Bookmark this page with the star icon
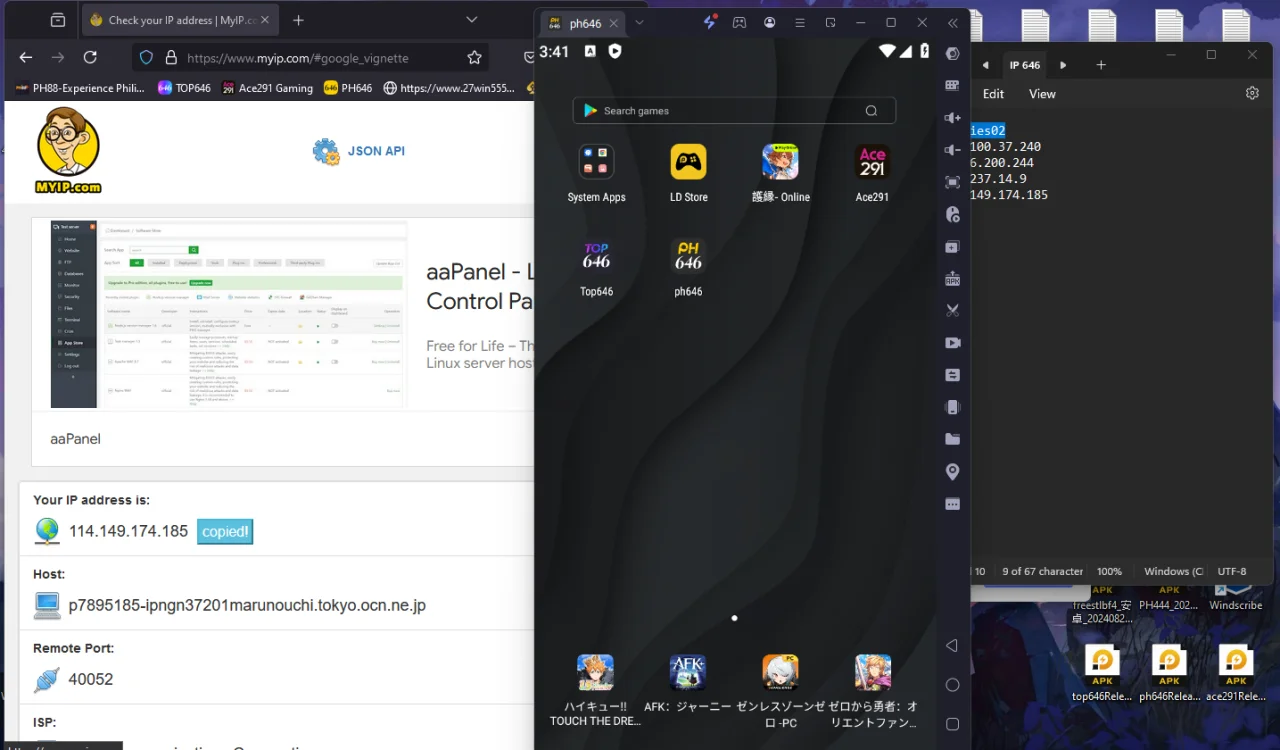The width and height of the screenshot is (1280, 750). [474, 58]
